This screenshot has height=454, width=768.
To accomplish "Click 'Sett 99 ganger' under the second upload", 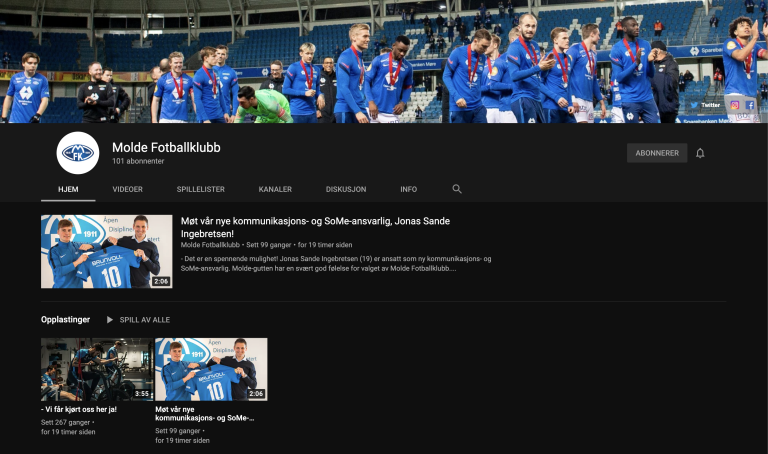I will coord(178,431).
